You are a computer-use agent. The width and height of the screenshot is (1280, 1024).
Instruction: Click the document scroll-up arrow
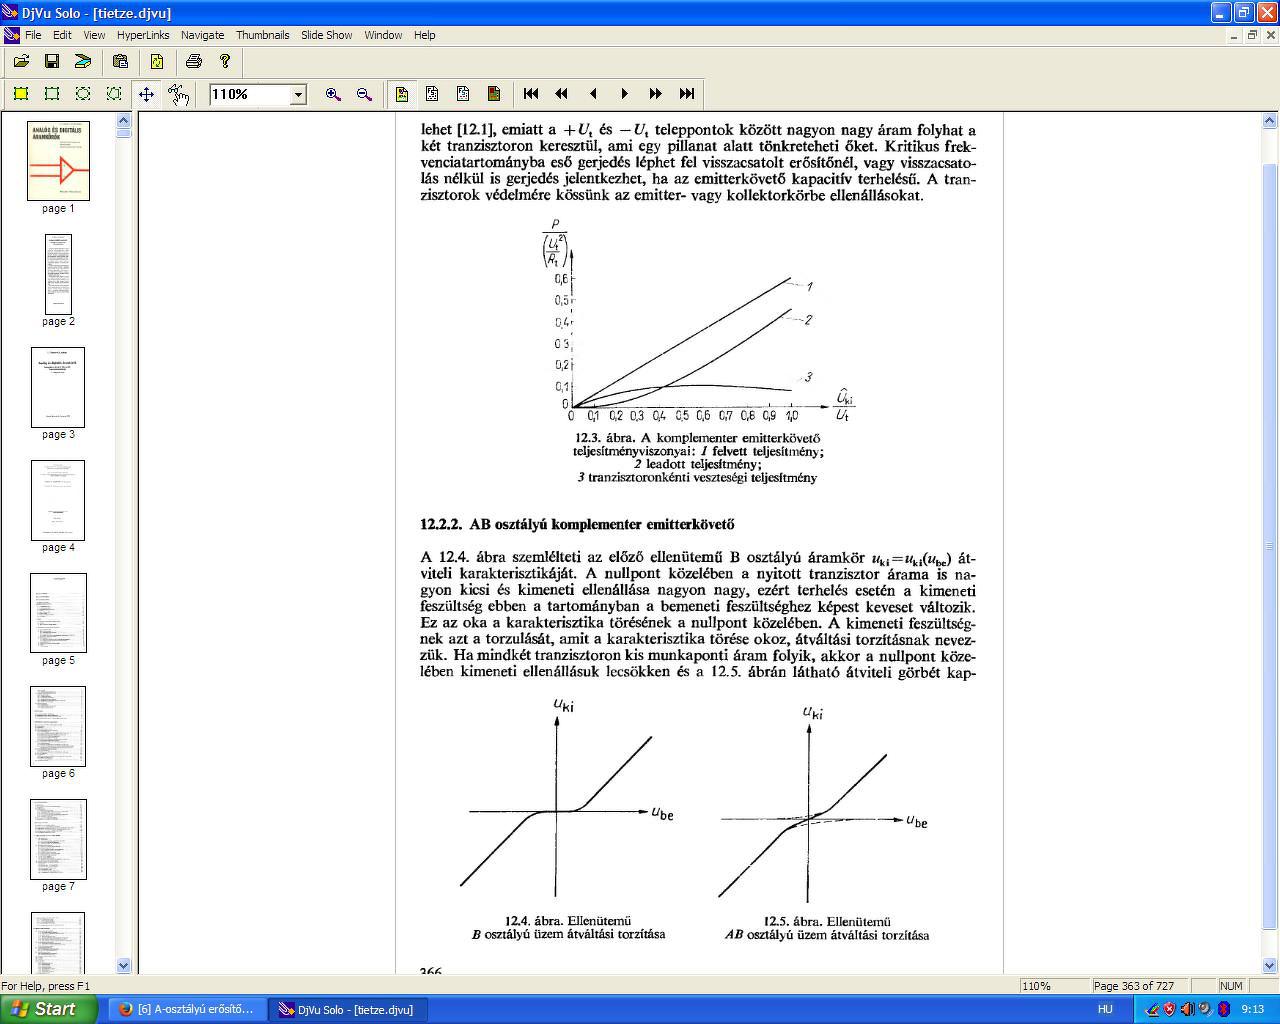point(1271,121)
